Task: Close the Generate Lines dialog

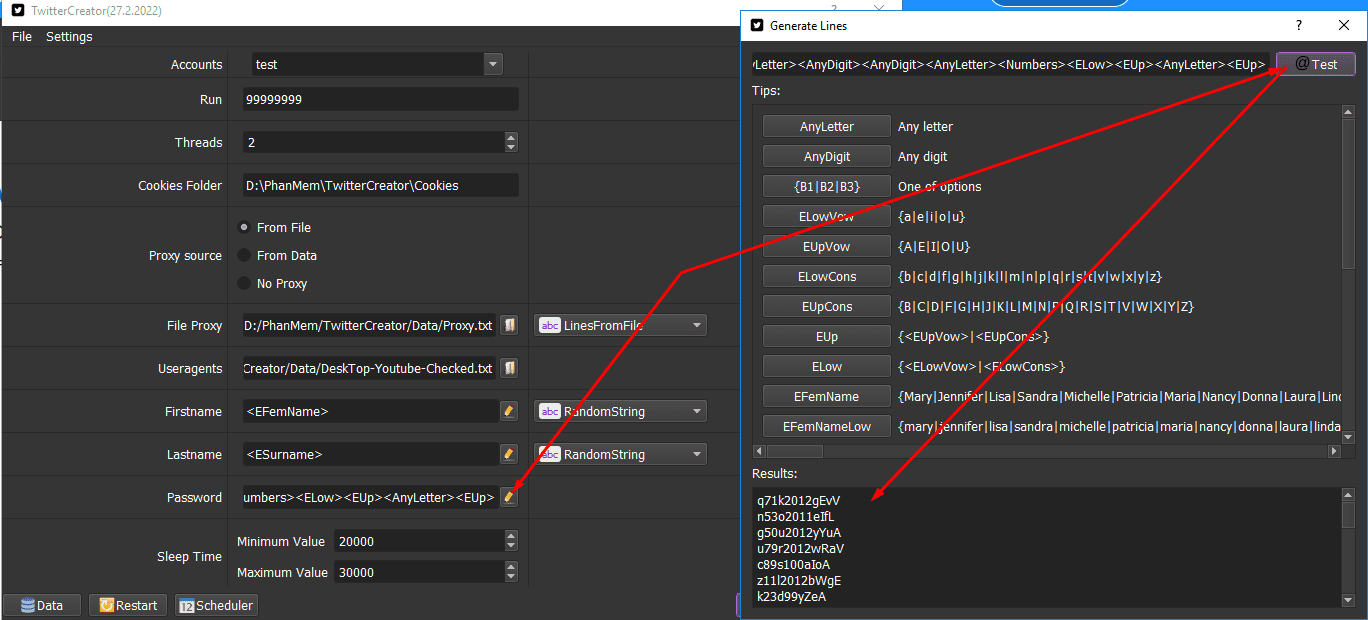Action: pos(1343,25)
